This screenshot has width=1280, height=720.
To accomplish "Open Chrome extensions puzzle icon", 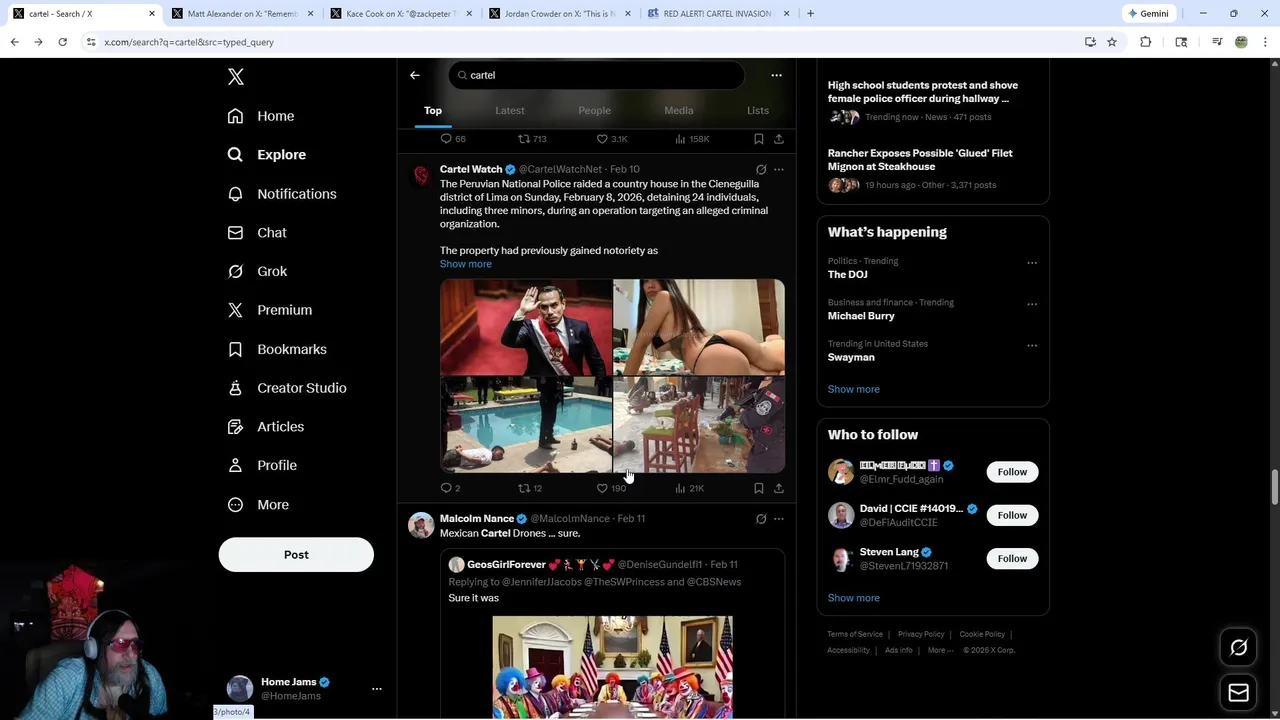I will 1146,42.
